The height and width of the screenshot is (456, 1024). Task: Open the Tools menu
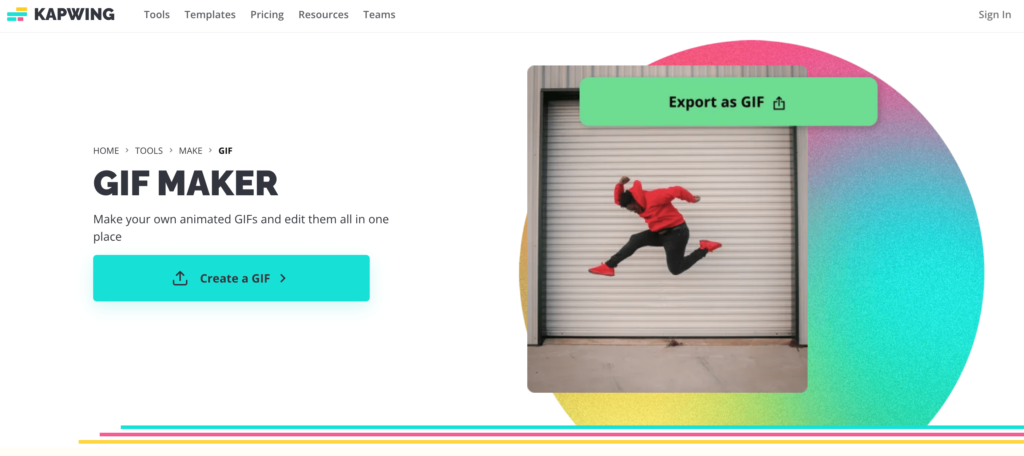156,15
